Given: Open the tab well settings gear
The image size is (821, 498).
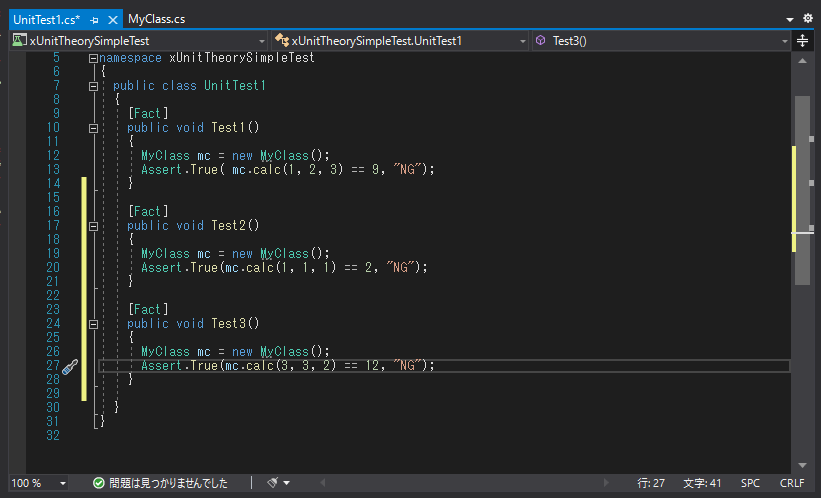Looking at the screenshot, I should 808,19.
